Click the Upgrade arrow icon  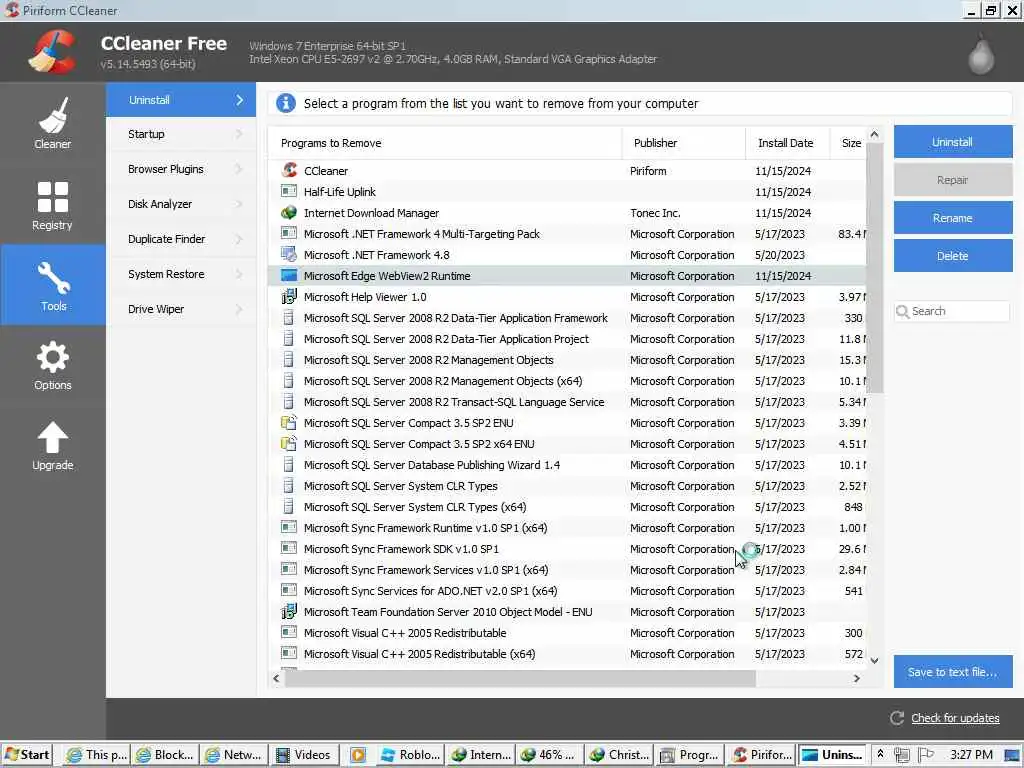(x=52, y=438)
